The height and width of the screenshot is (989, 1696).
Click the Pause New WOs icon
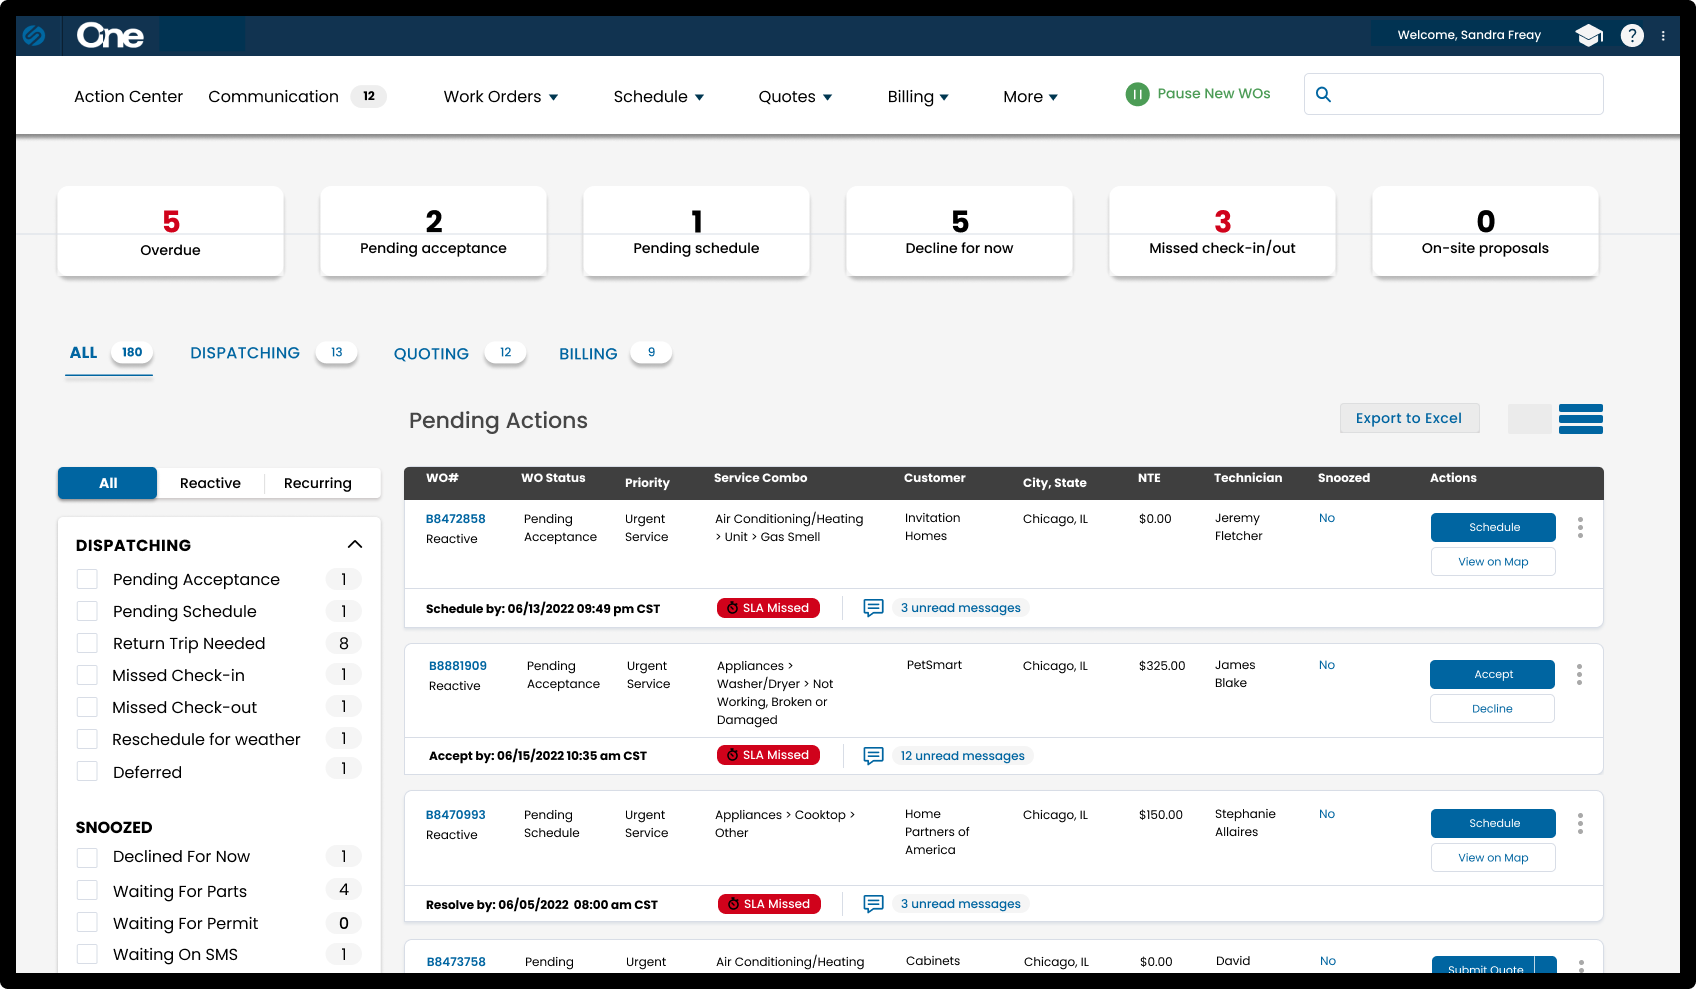[1137, 94]
